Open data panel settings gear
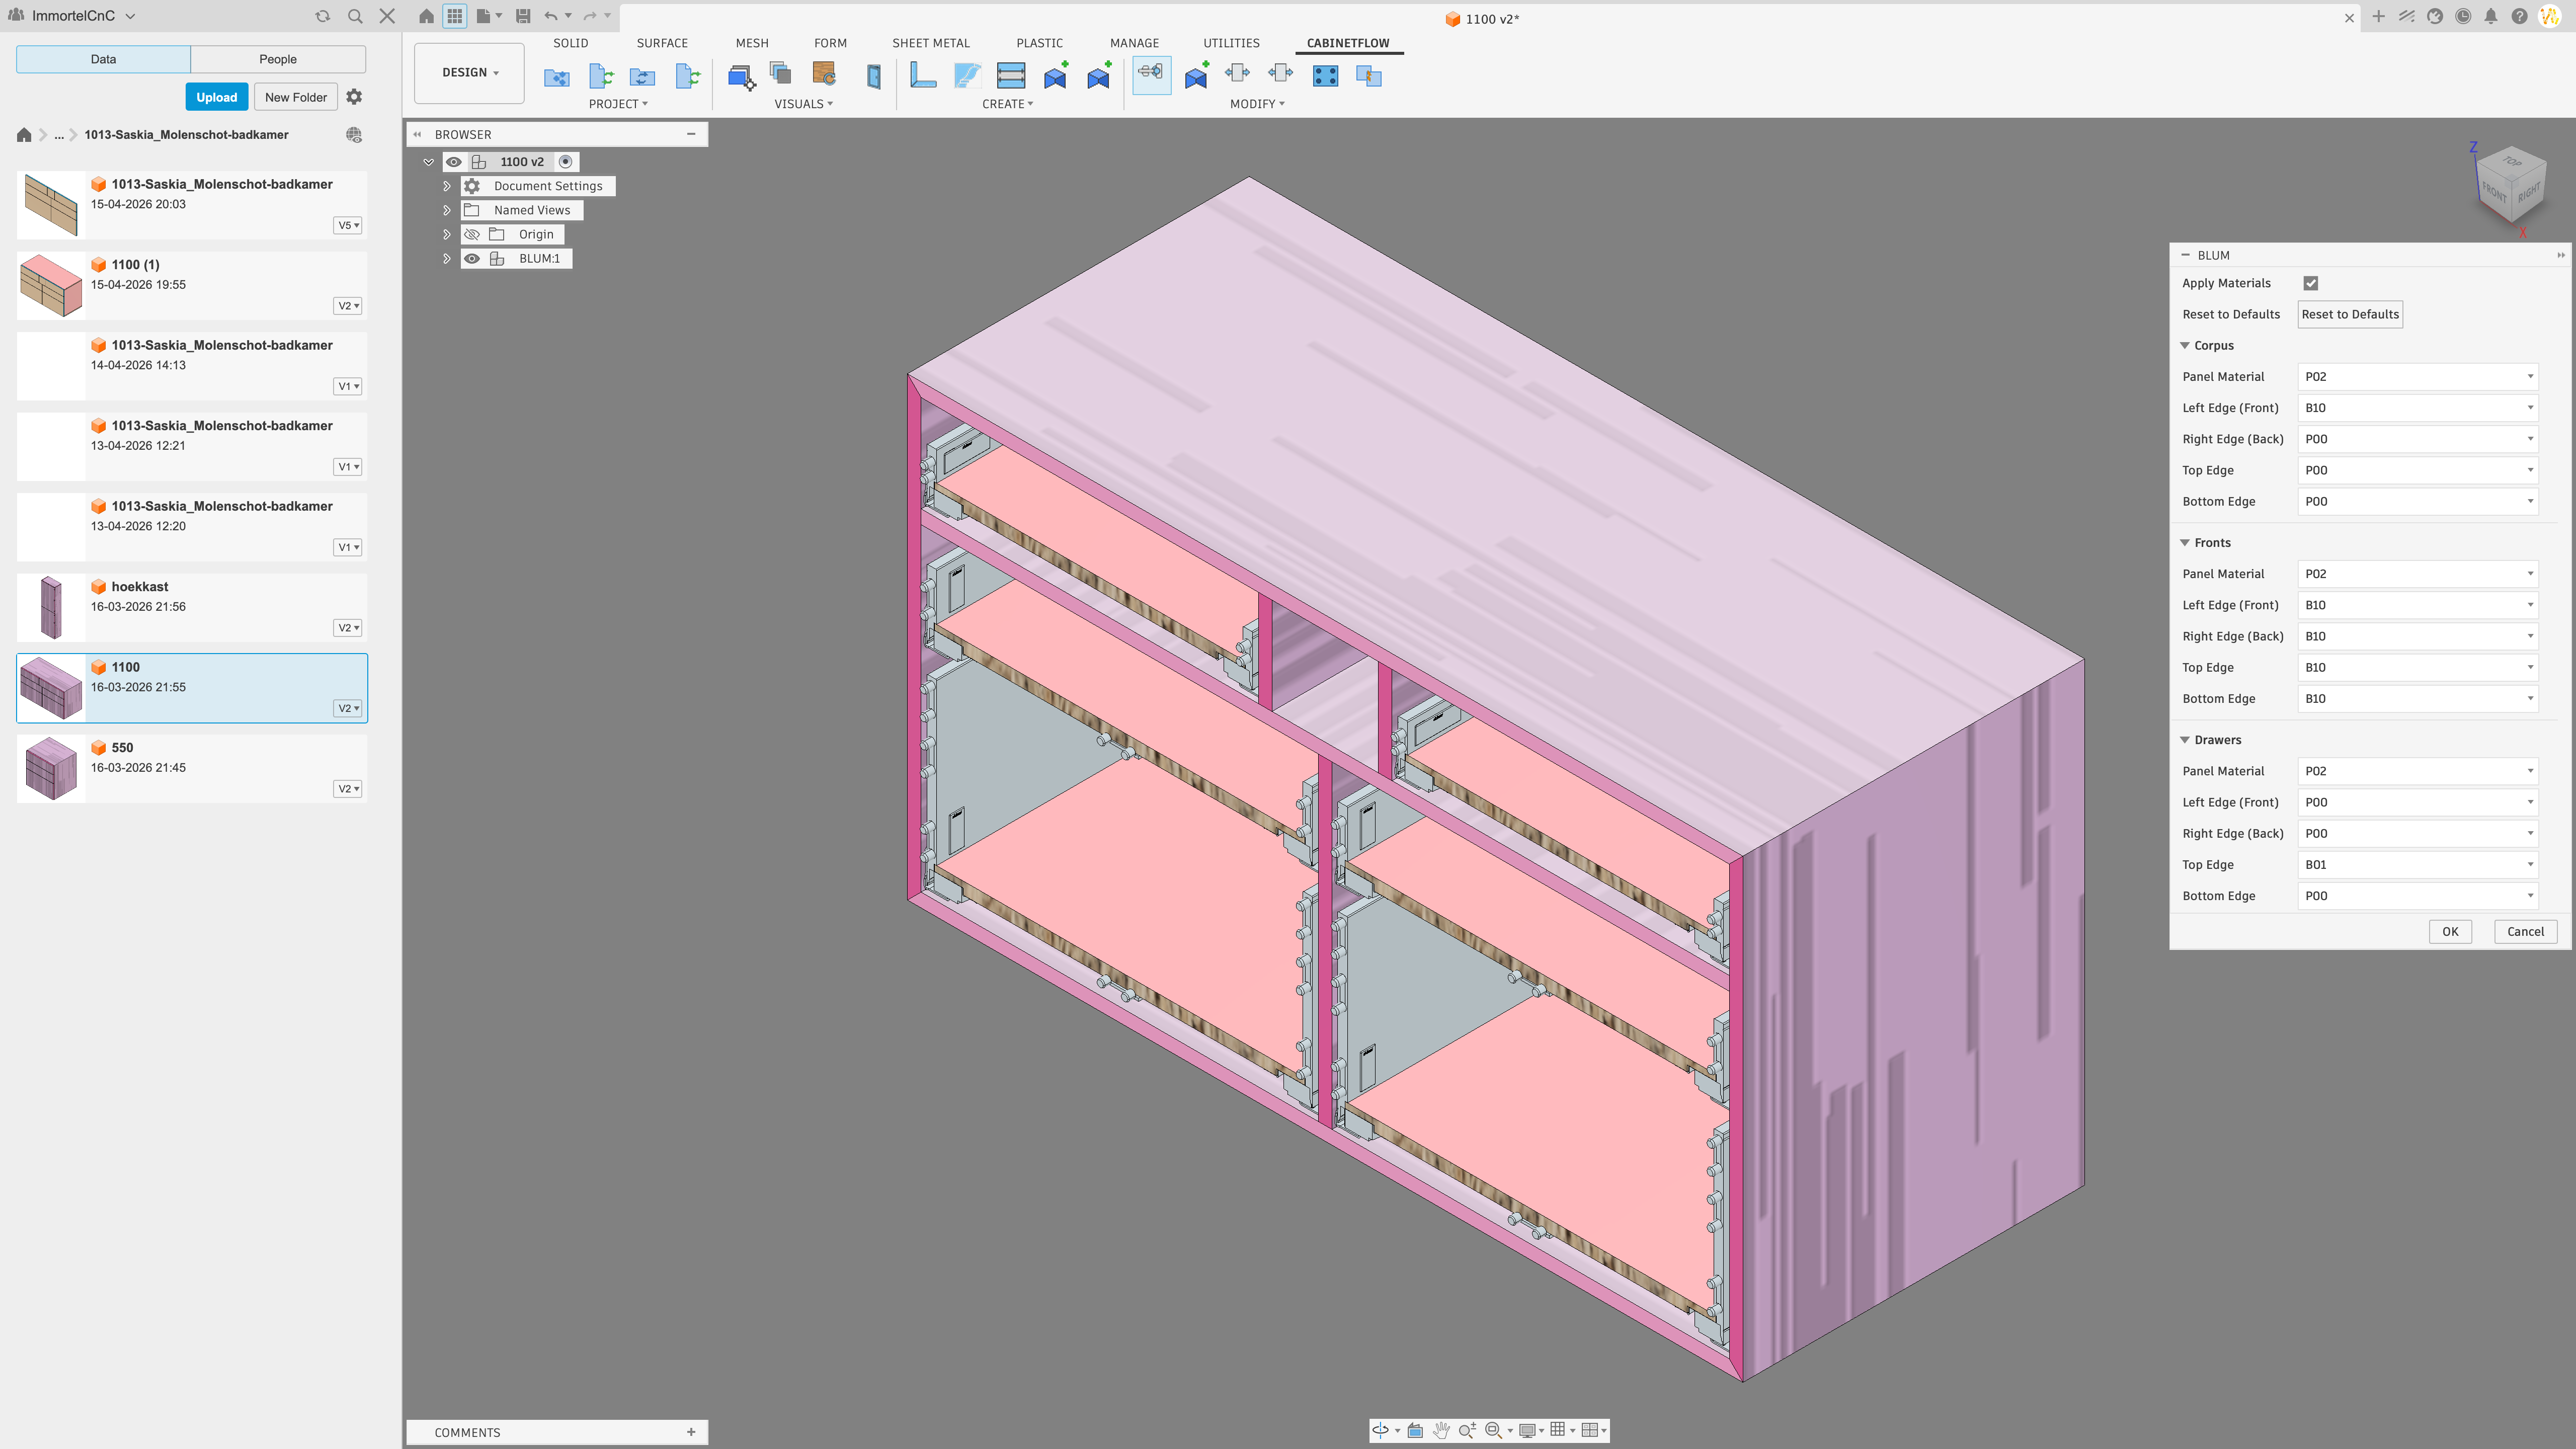 pos(354,97)
